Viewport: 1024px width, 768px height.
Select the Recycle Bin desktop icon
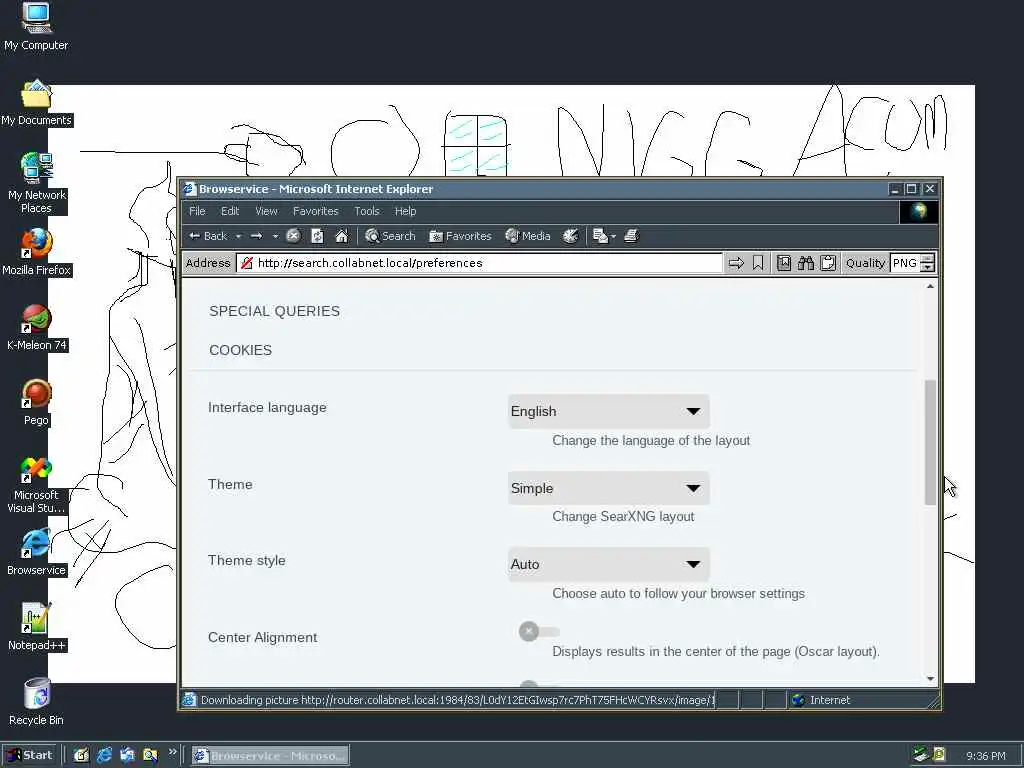pos(36,702)
